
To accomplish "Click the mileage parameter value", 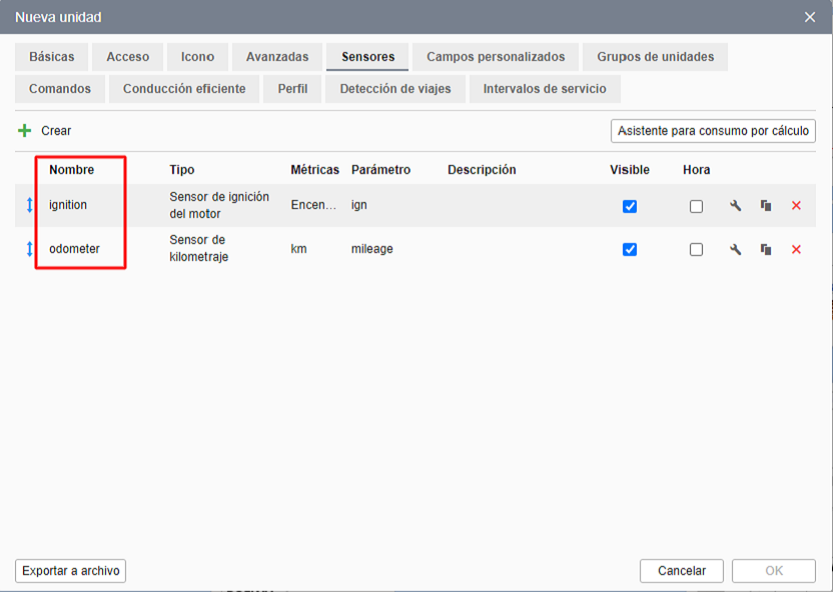I will pyautogui.click(x=372, y=249).
